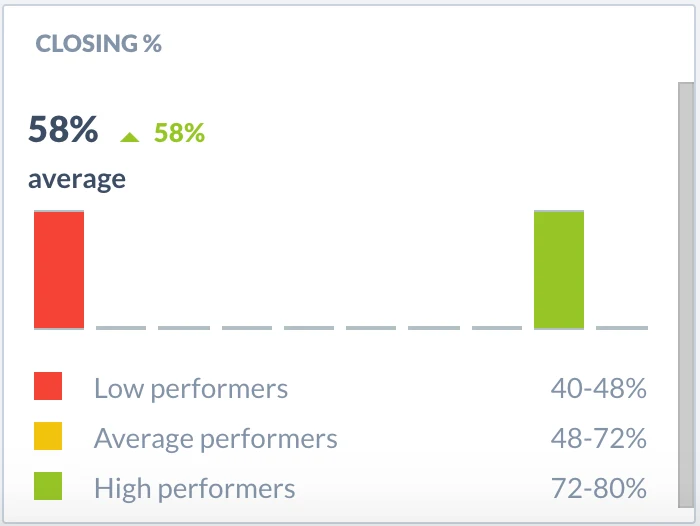Click the large dark 58% average value

pyautogui.click(x=63, y=129)
